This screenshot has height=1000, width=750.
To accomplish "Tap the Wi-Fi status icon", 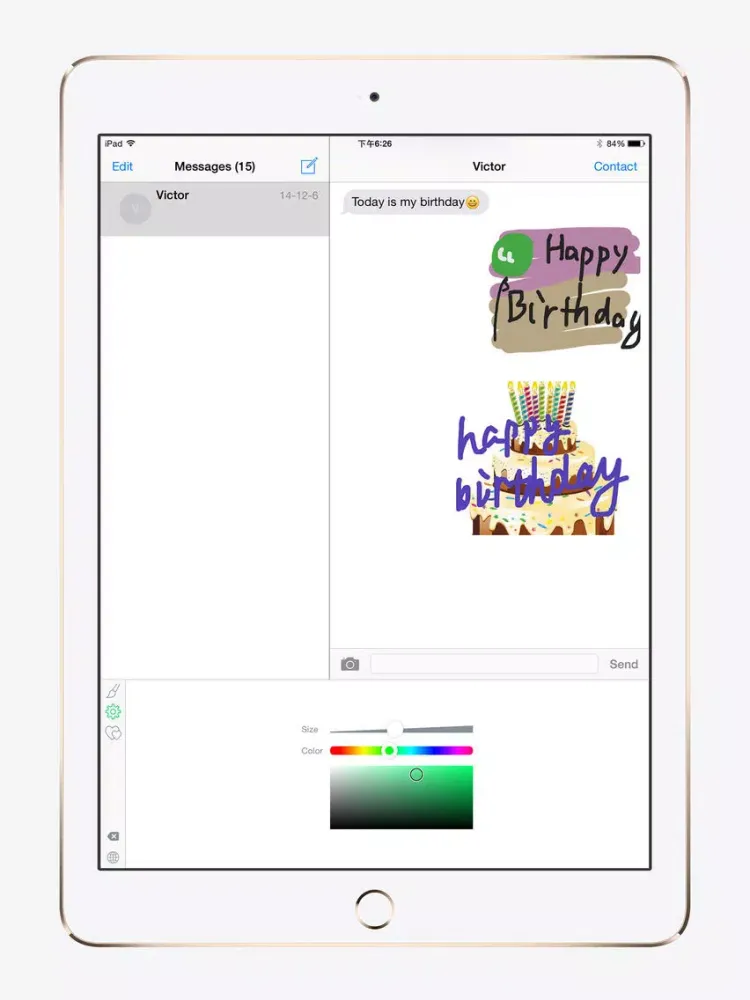I will point(131,143).
